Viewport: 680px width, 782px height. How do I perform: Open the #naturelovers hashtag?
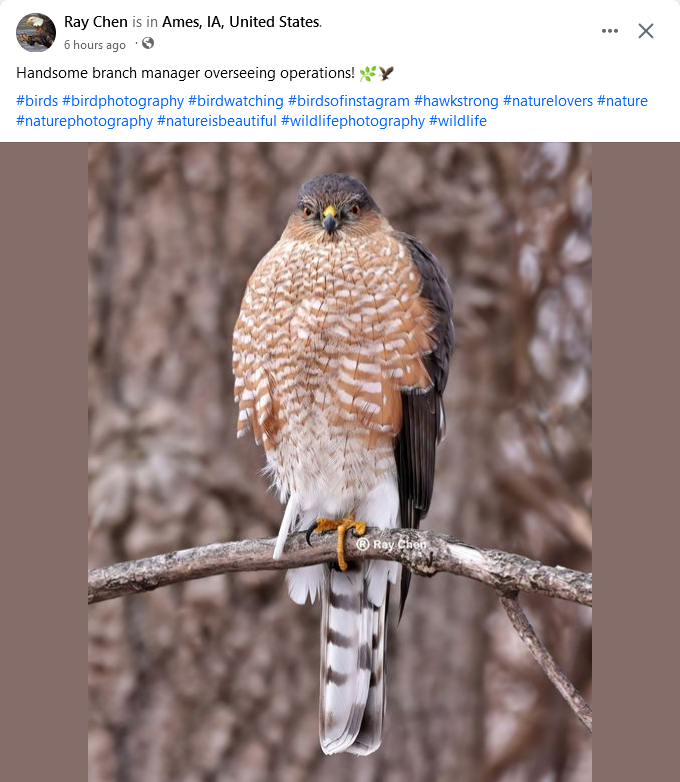coord(548,101)
